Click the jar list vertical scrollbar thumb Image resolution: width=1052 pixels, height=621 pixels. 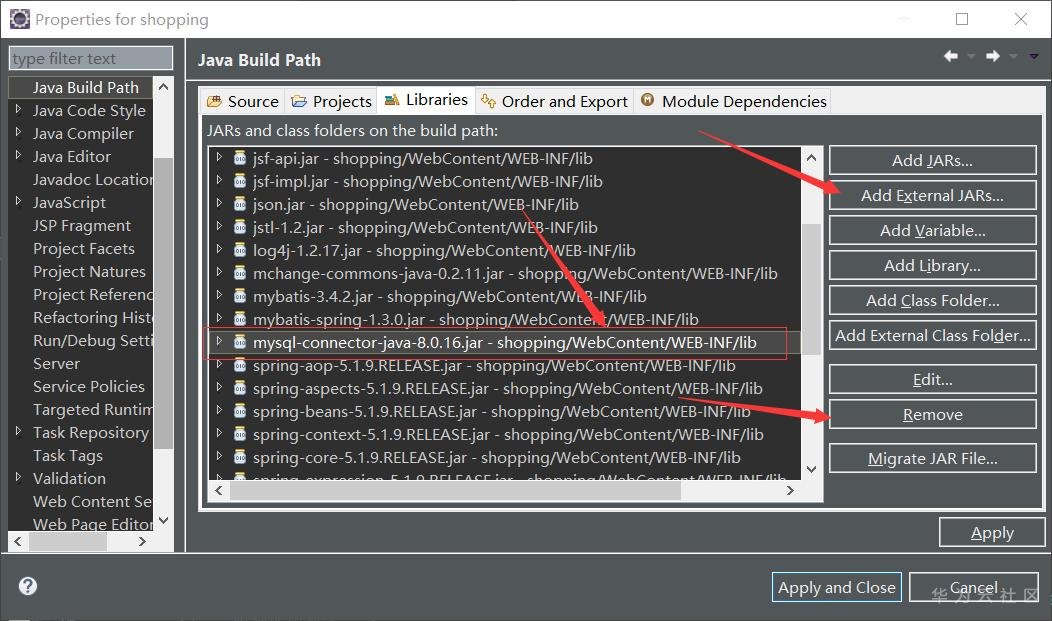811,288
